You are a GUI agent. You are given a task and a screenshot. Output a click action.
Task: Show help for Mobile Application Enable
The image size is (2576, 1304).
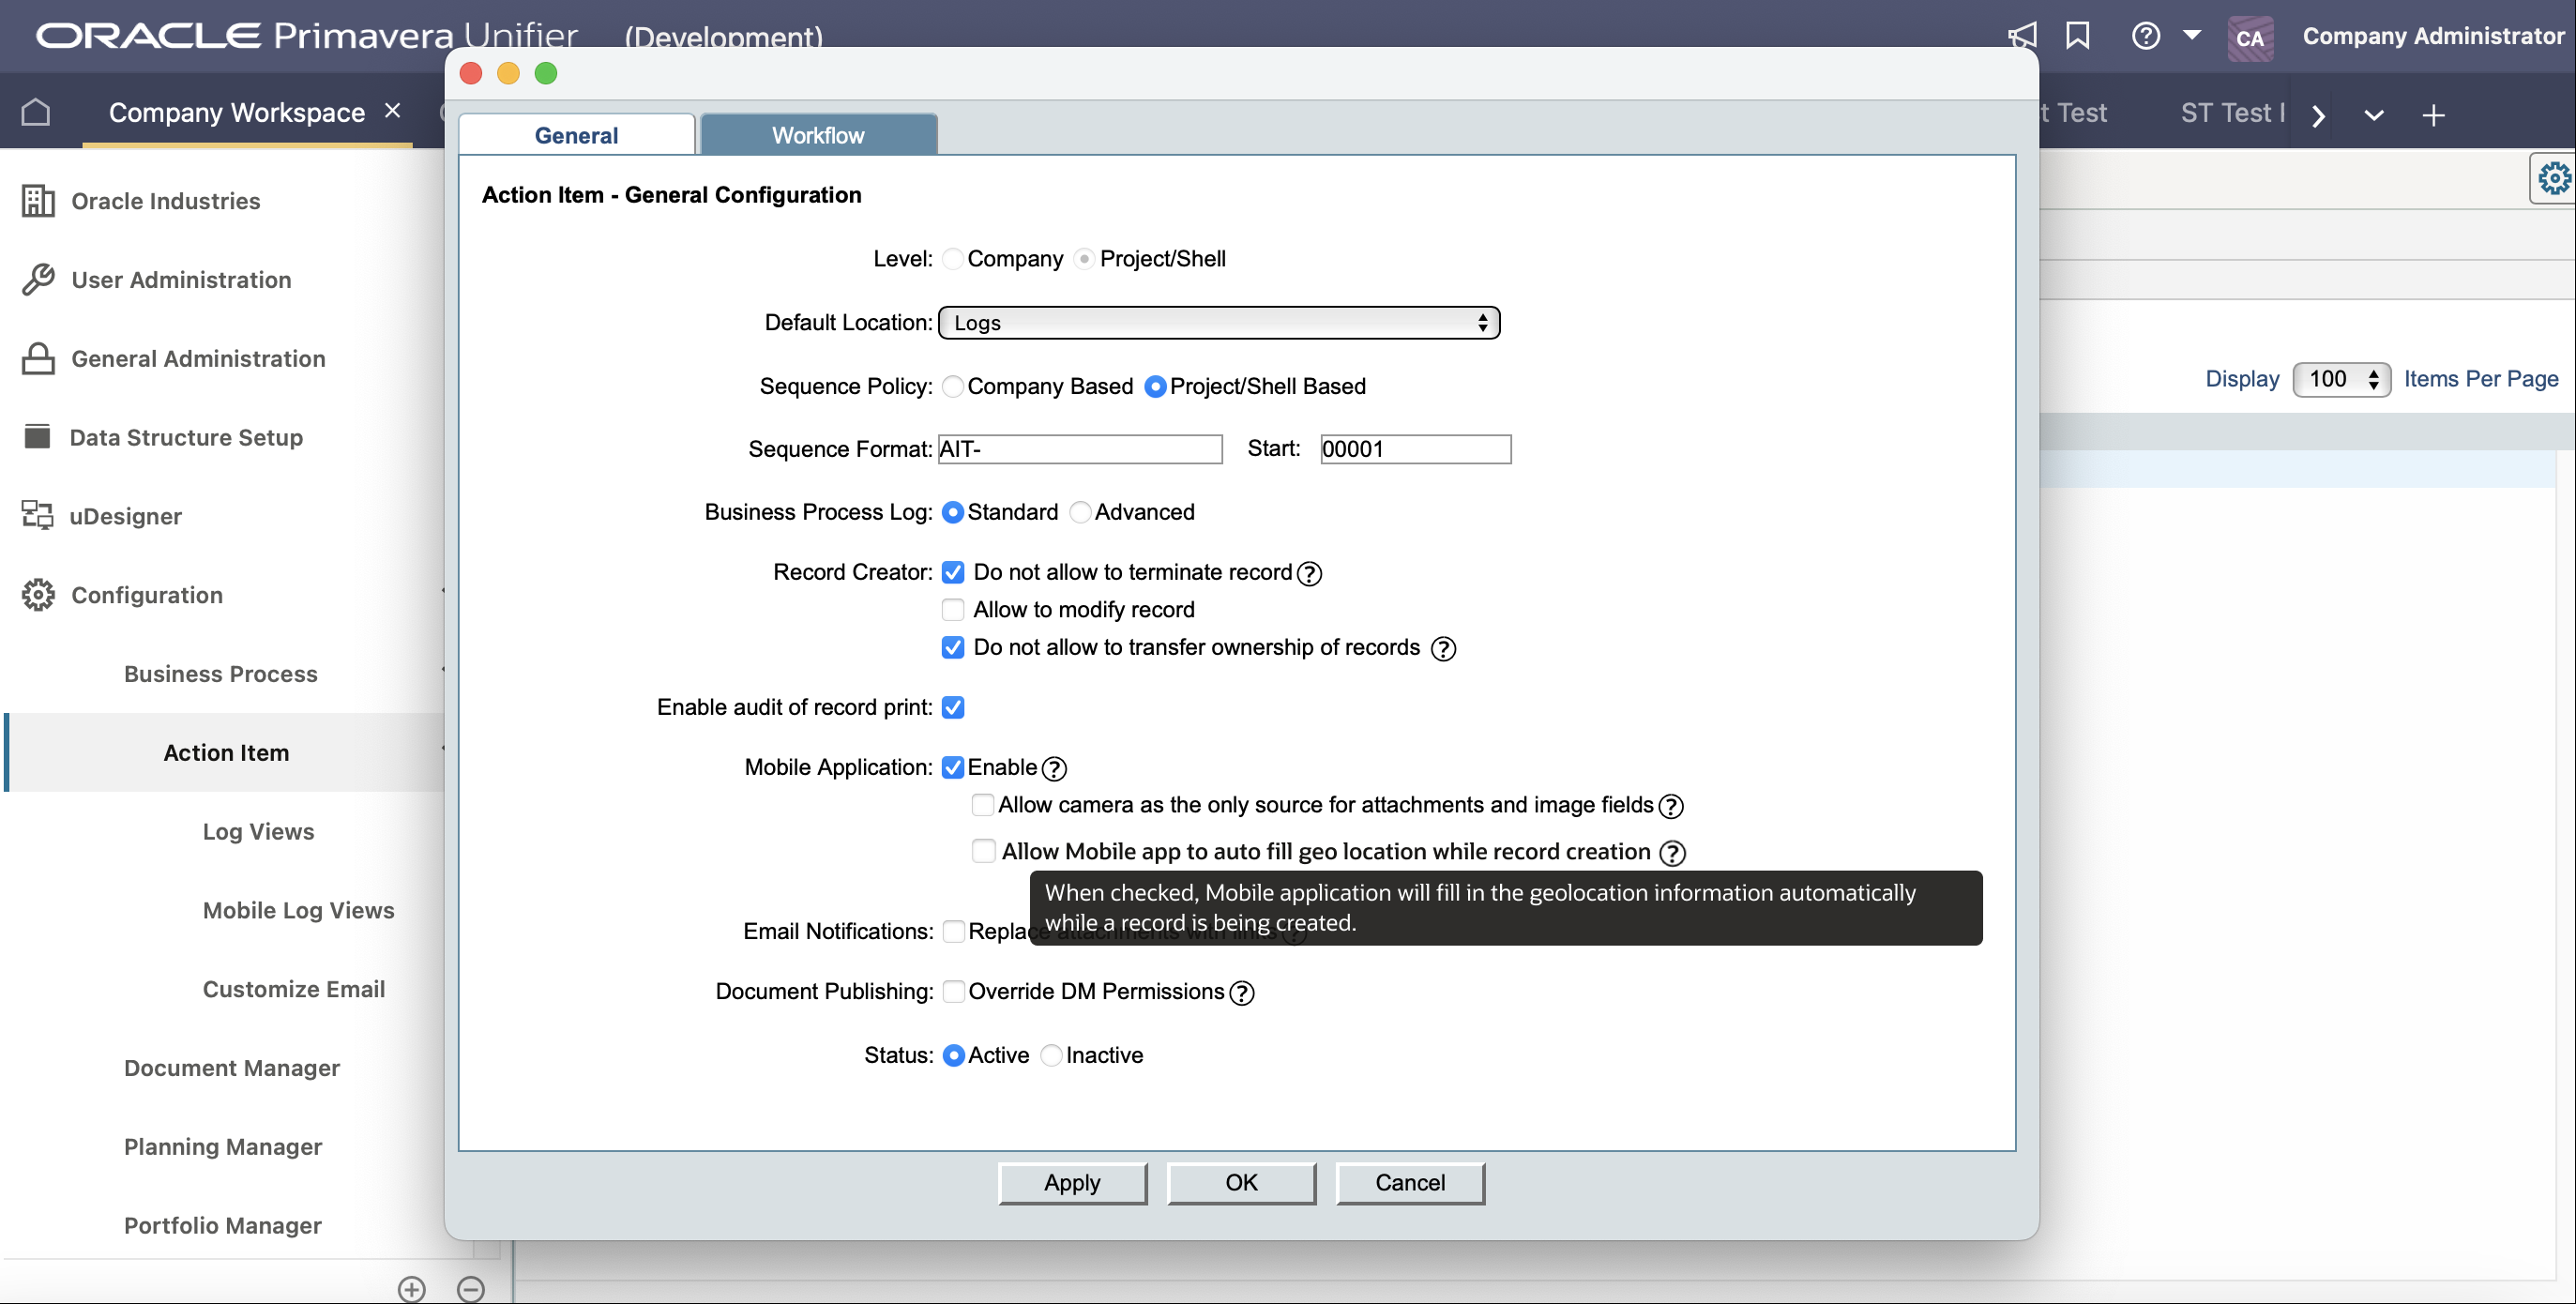click(1054, 769)
